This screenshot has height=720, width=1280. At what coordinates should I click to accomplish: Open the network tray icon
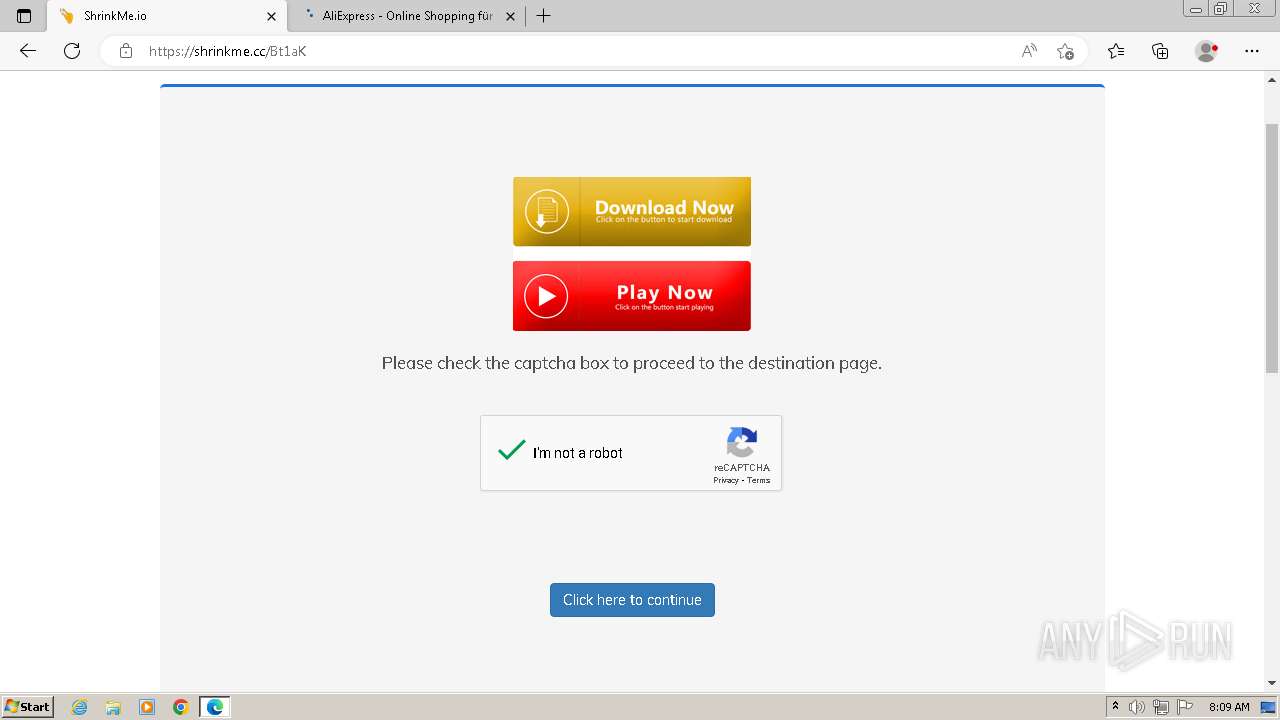[x=1160, y=707]
